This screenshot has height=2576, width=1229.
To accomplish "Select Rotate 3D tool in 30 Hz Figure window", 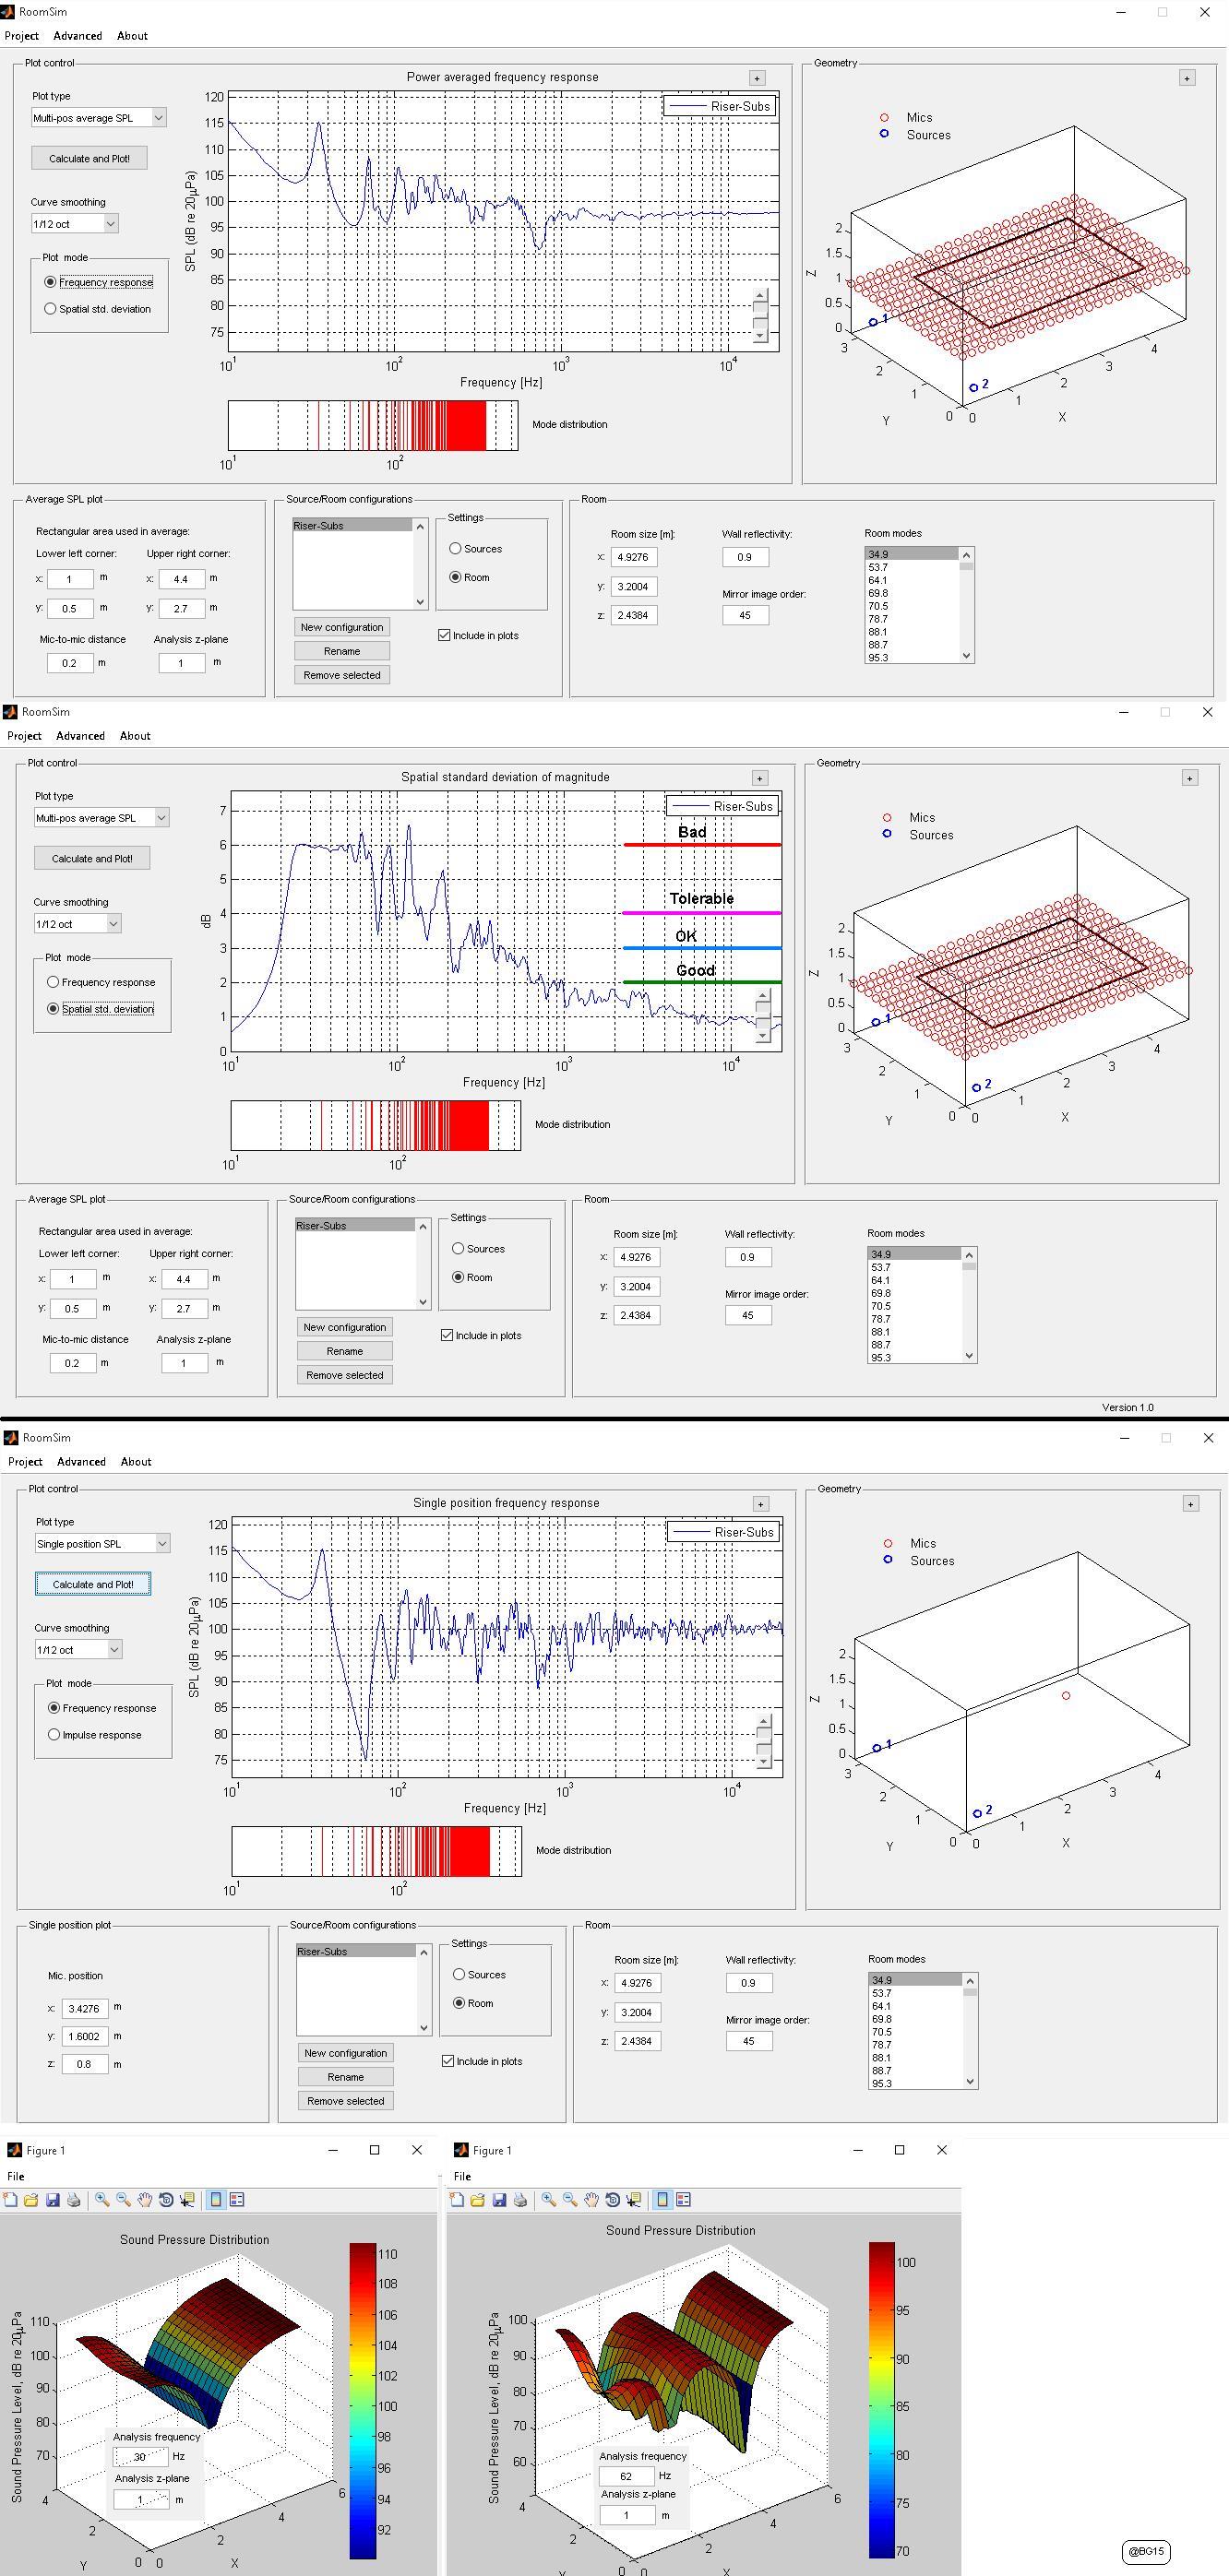I will tap(166, 2199).
